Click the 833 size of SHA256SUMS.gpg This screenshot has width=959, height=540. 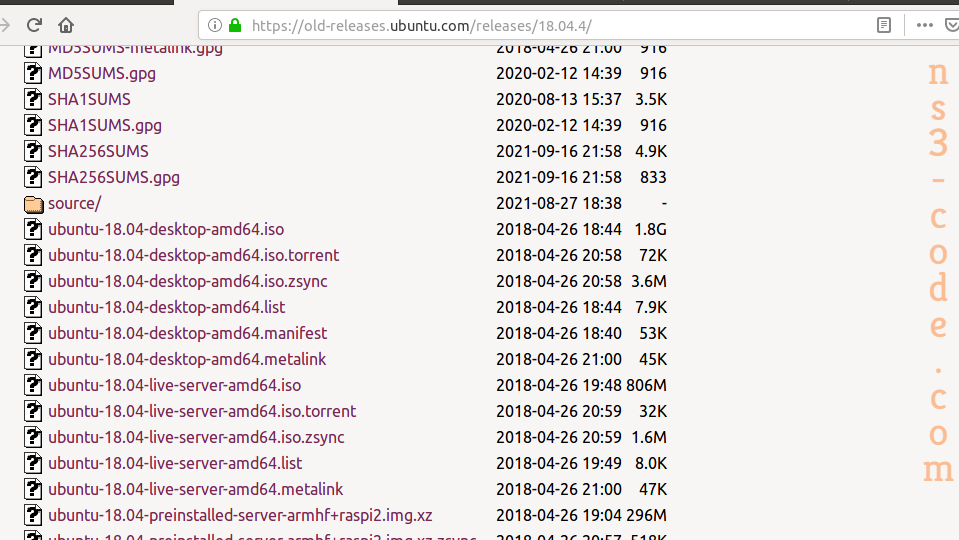coord(653,177)
